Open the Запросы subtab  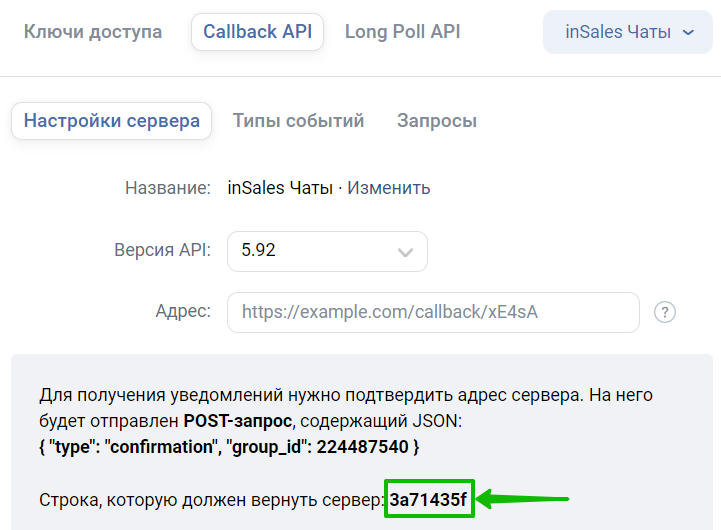(x=437, y=121)
